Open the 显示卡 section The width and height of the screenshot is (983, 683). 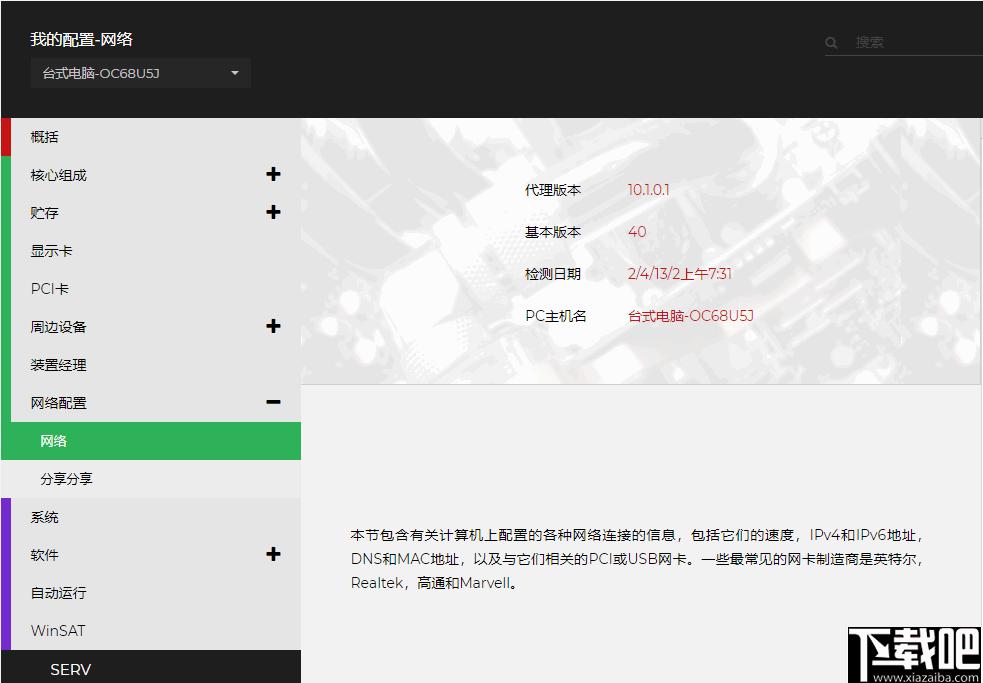click(x=150, y=251)
